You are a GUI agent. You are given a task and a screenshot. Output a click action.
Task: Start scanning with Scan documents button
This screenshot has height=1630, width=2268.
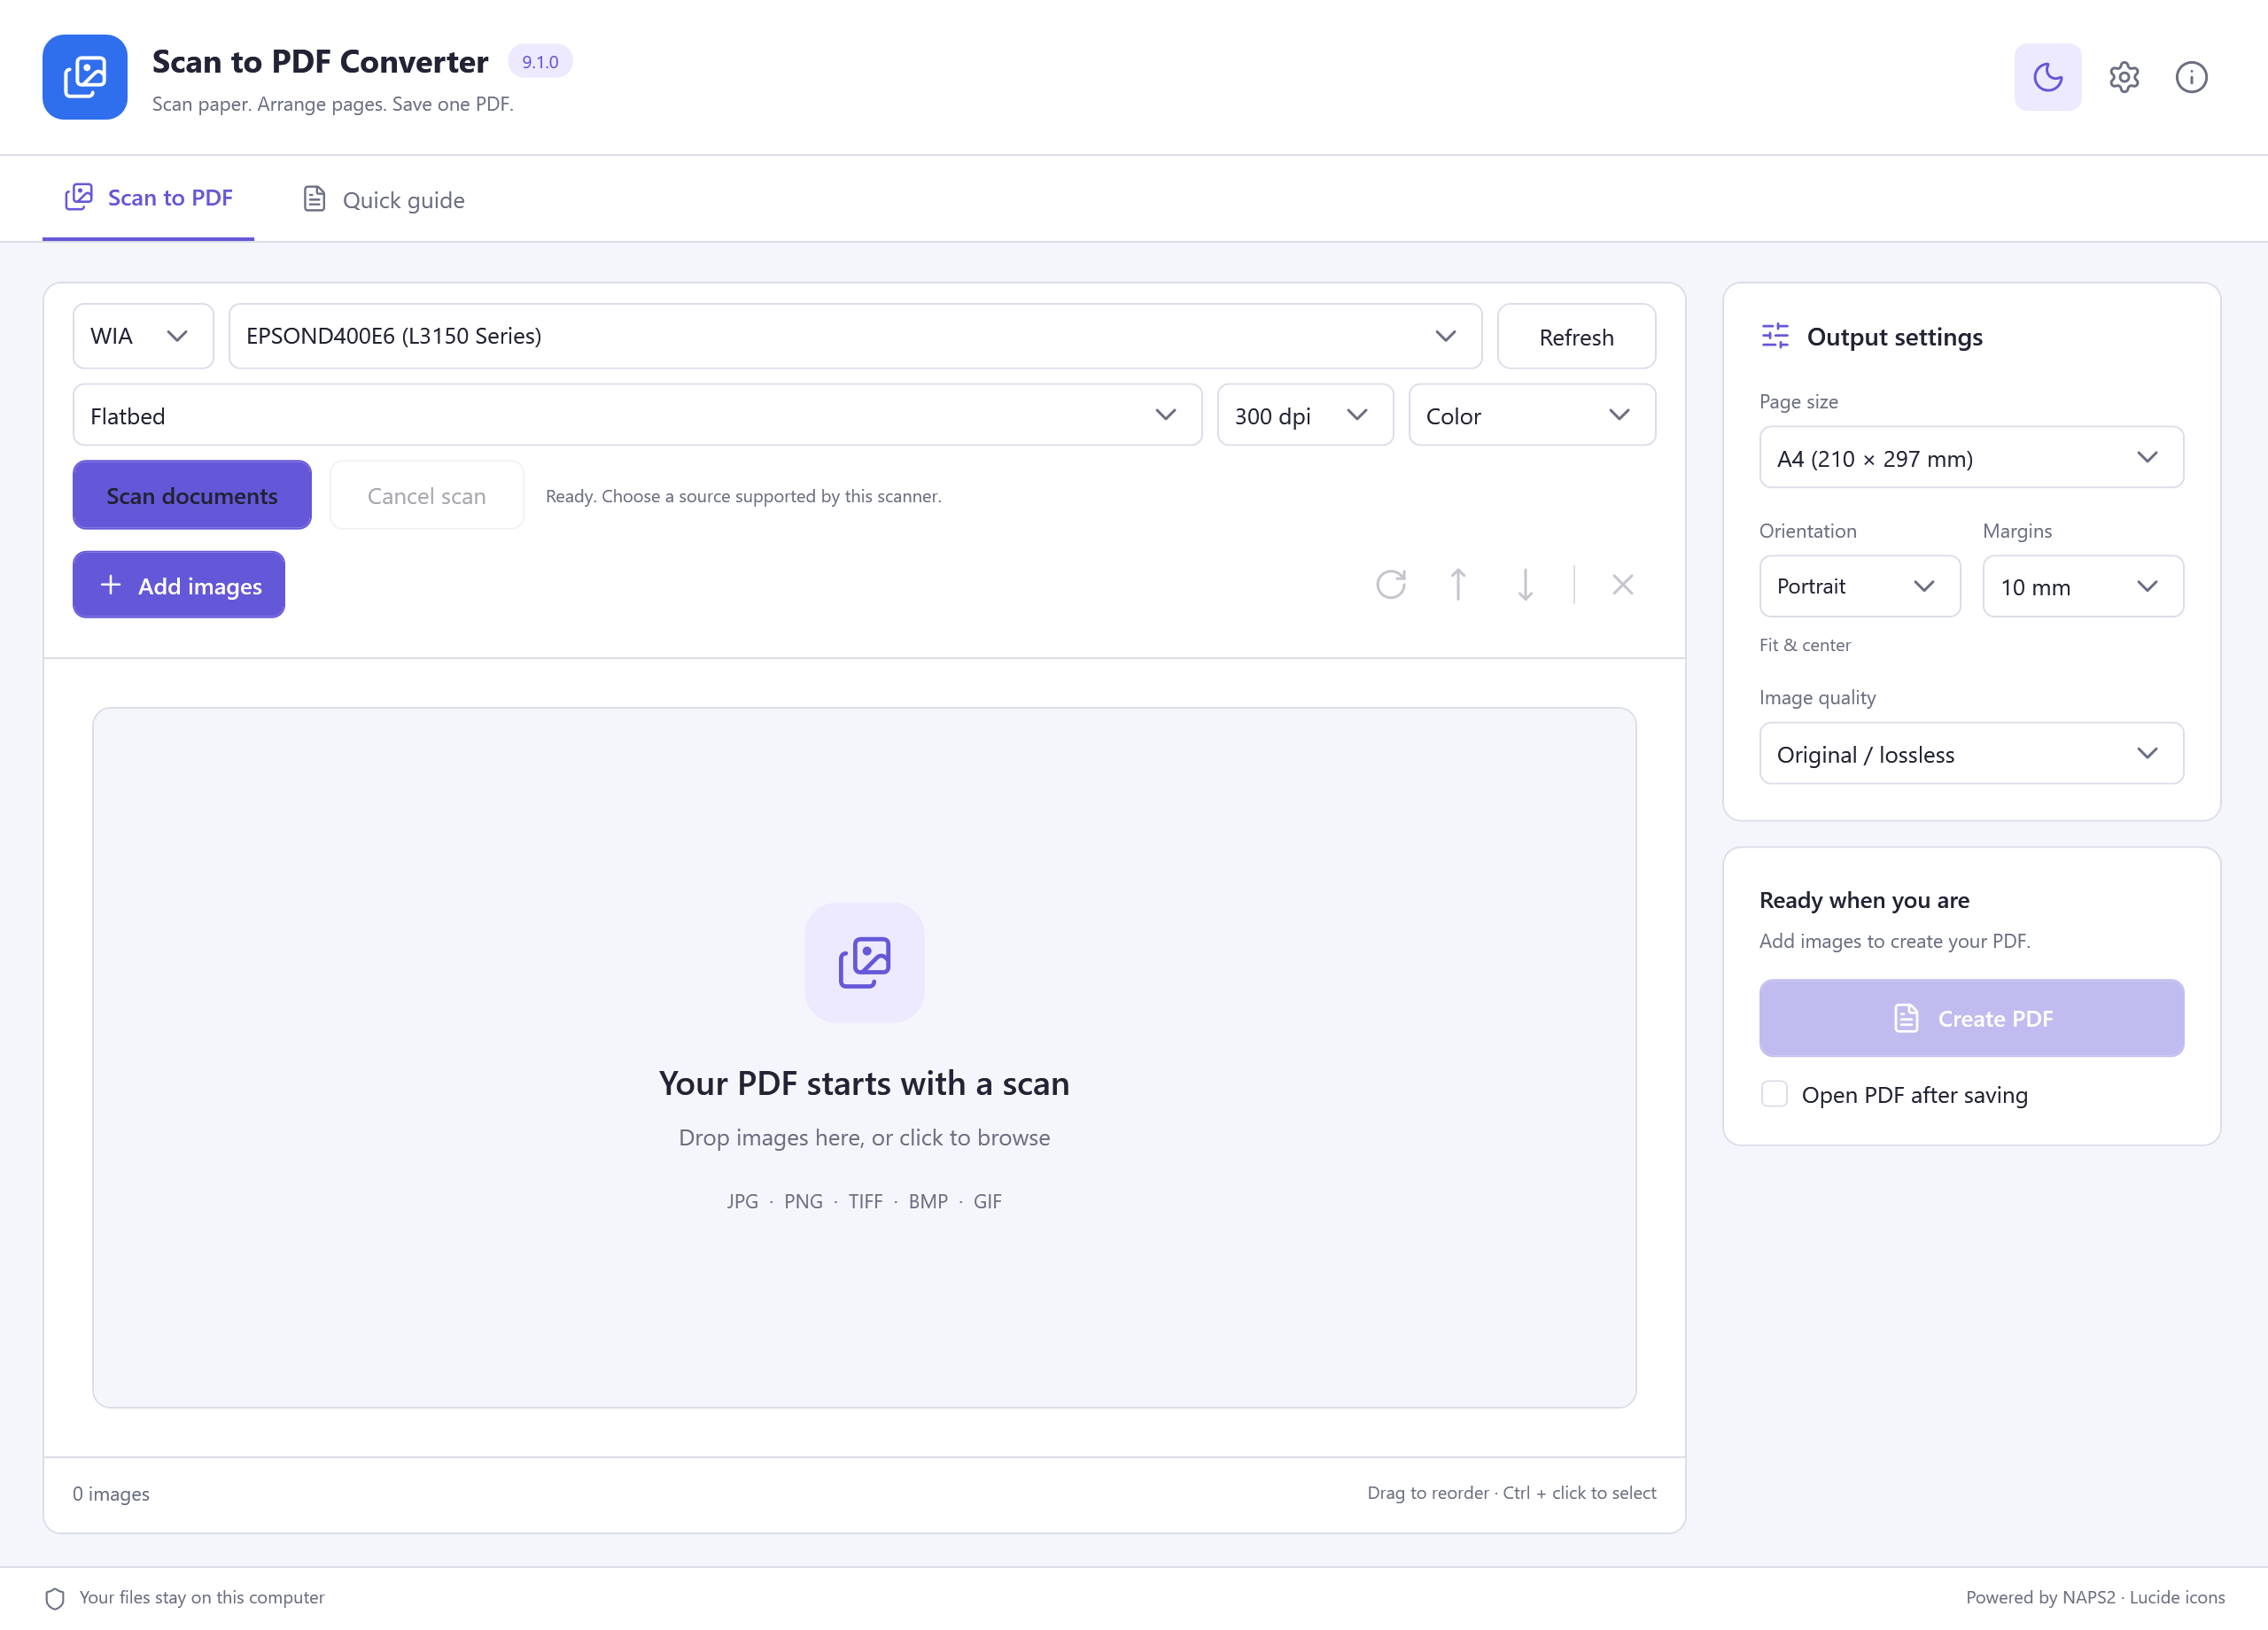[192, 495]
